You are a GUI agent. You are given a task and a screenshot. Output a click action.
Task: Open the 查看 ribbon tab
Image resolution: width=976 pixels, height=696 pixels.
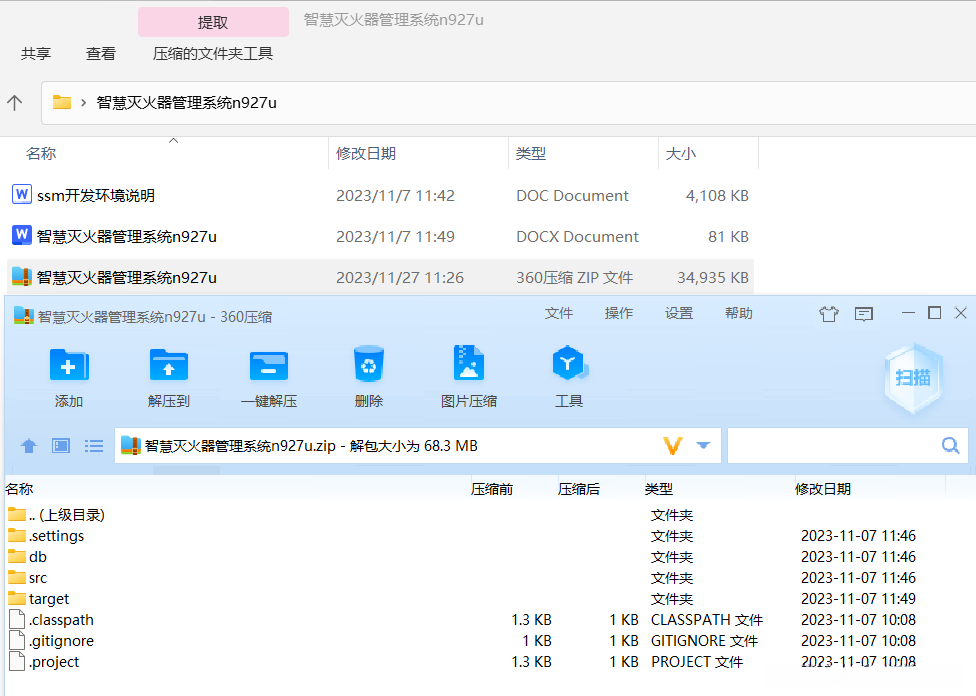point(101,54)
